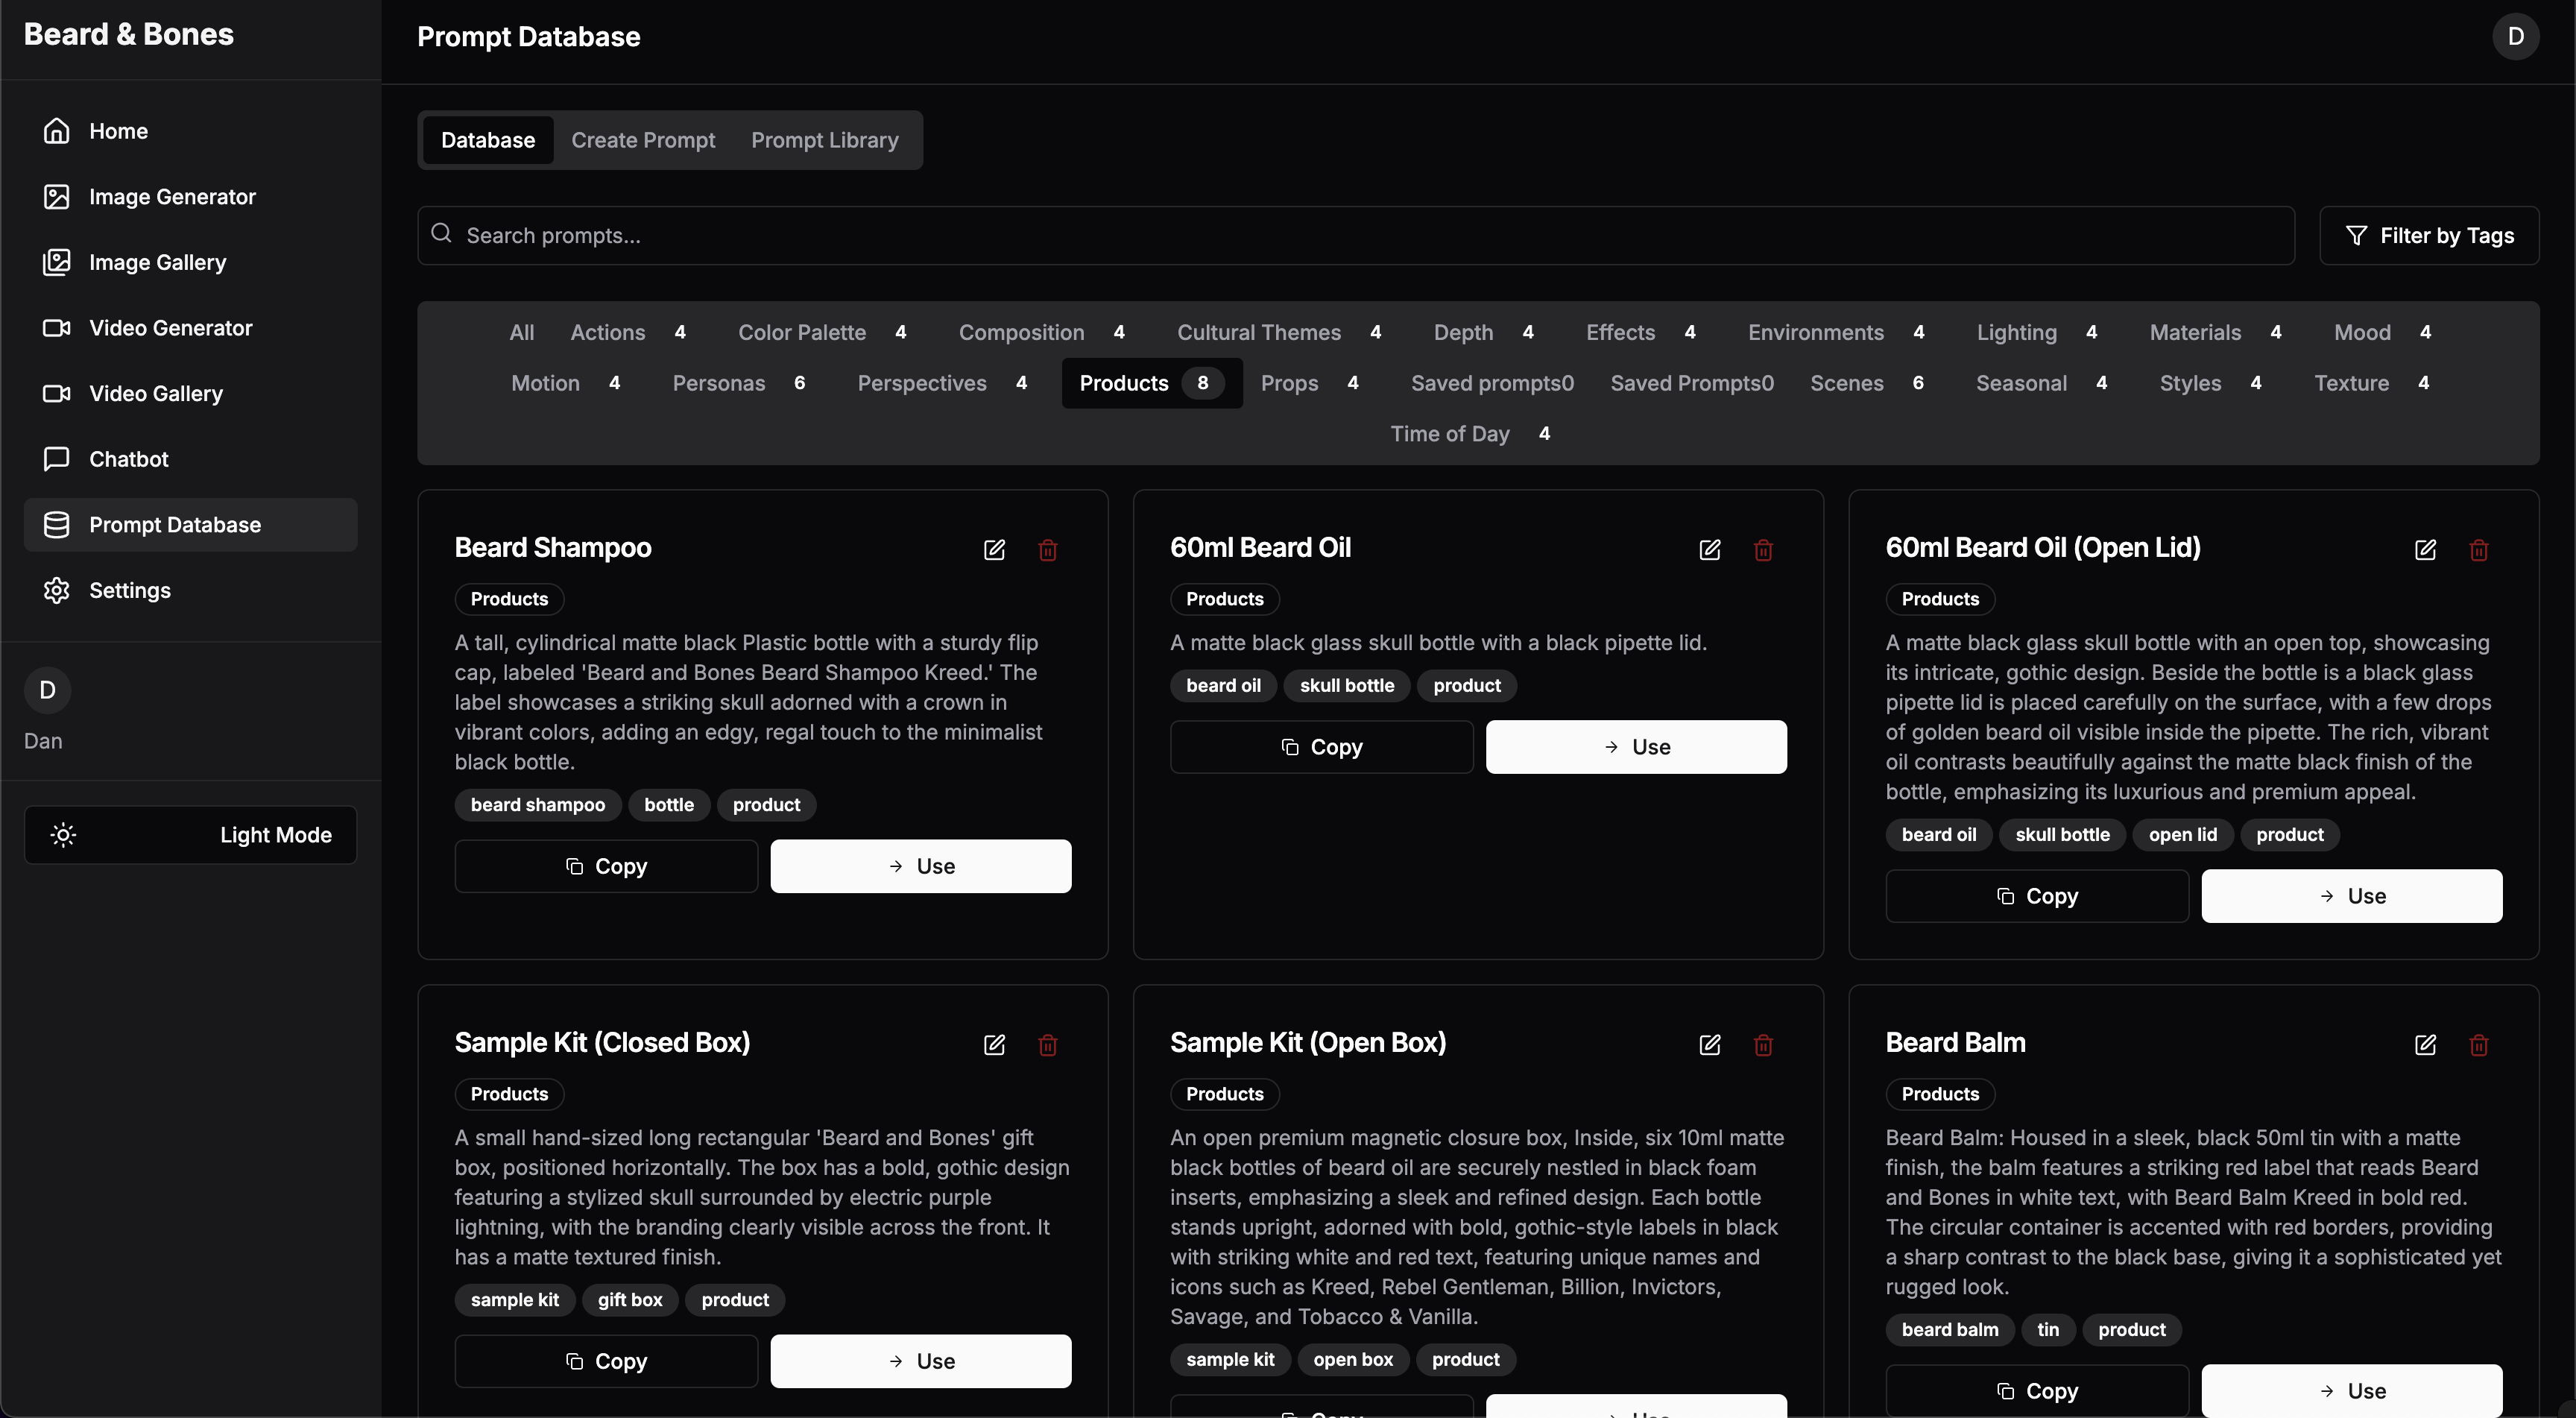This screenshot has height=1418, width=2576.
Task: Click the D avatar in the top right
Action: [x=2516, y=37]
